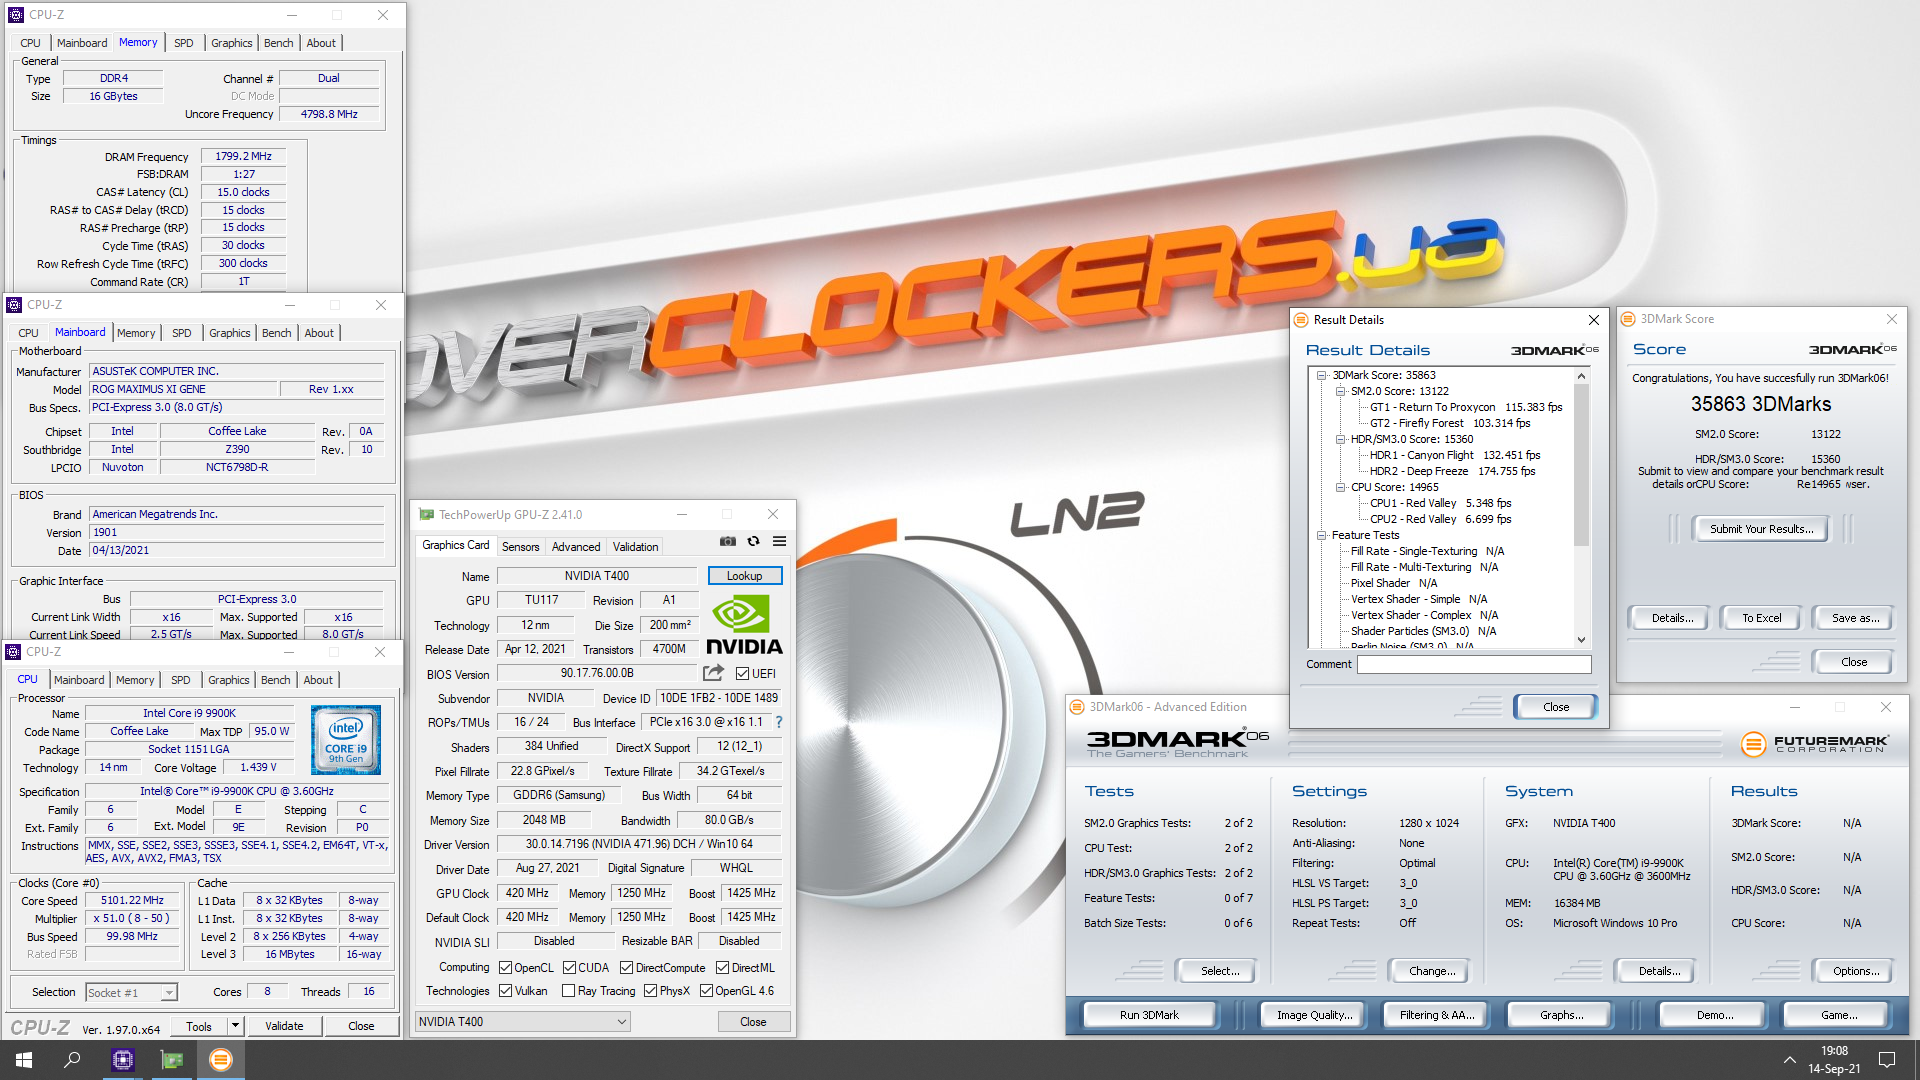Viewport: 1920px width, 1080px height.
Task: Toggle OpenCL checkbox
Action: coord(506,968)
